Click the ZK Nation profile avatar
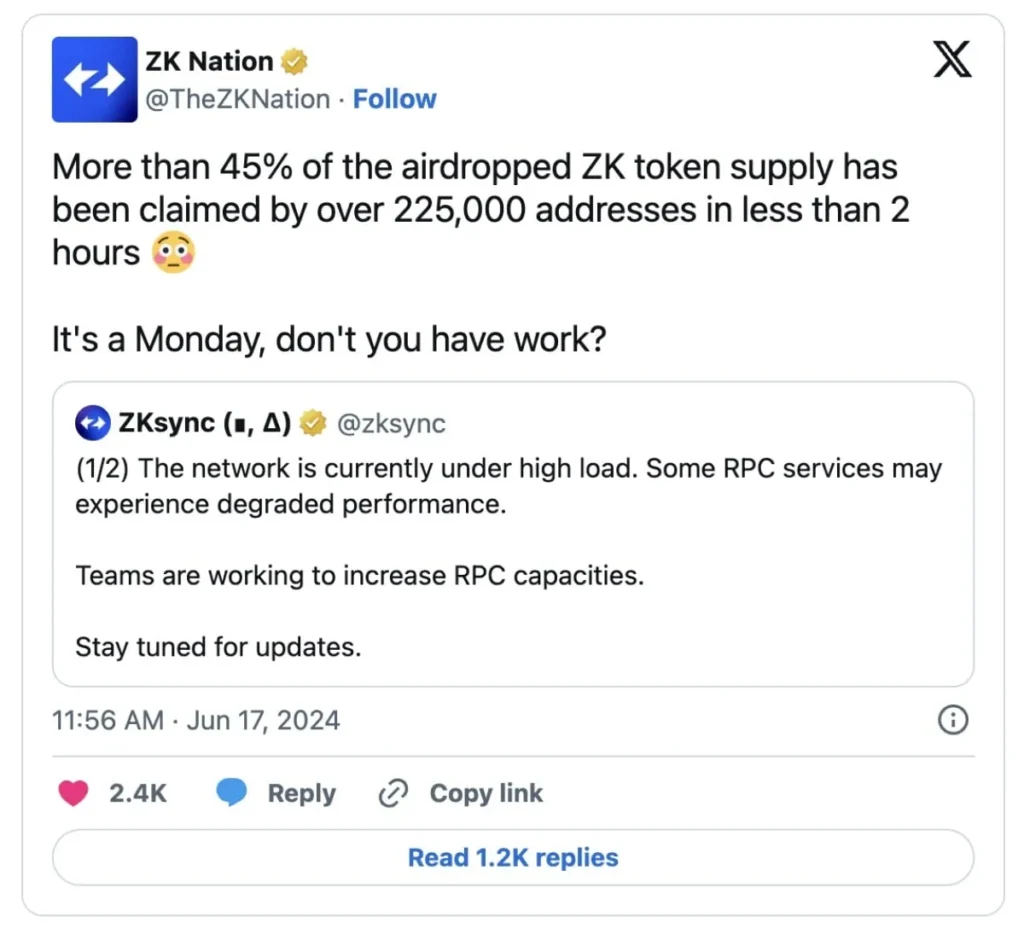 (x=95, y=79)
